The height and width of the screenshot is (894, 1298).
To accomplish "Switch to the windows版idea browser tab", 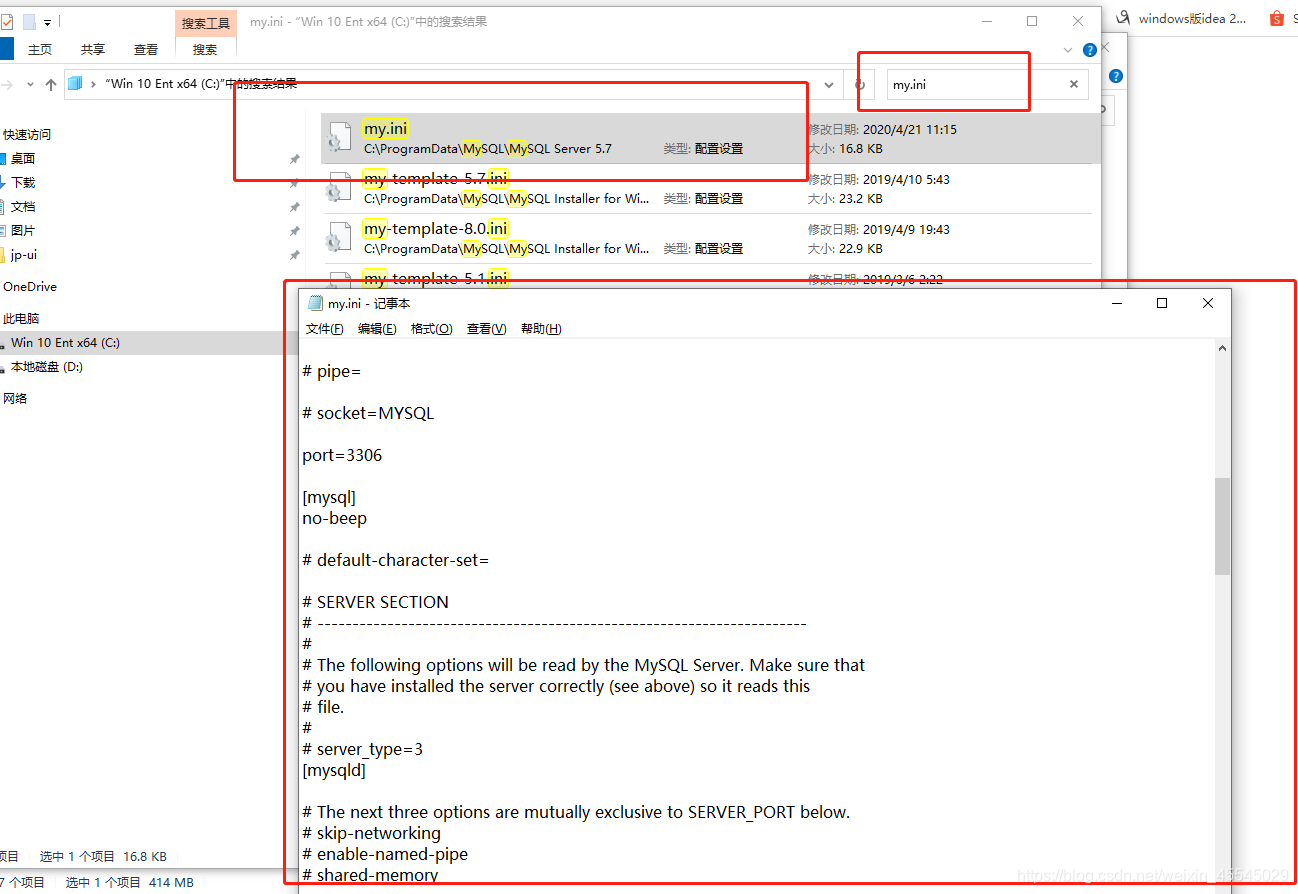I will pos(1181,18).
